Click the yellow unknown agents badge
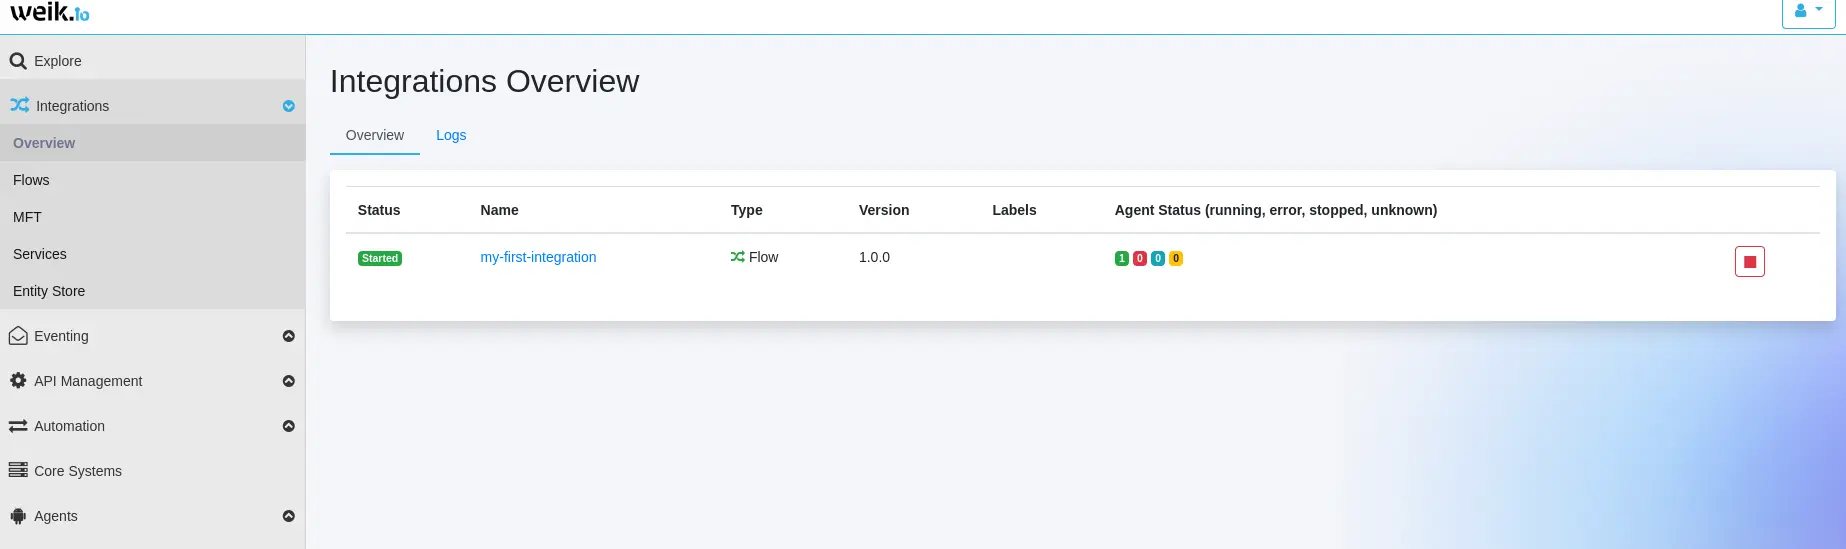Image resolution: width=1846 pixels, height=549 pixels. point(1176,258)
